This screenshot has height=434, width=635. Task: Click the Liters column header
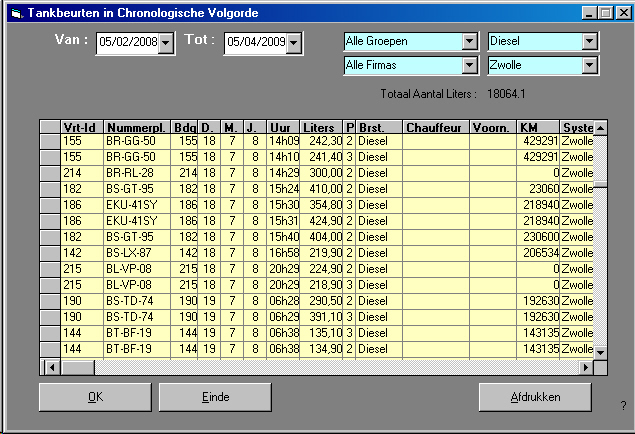[x=321, y=128]
